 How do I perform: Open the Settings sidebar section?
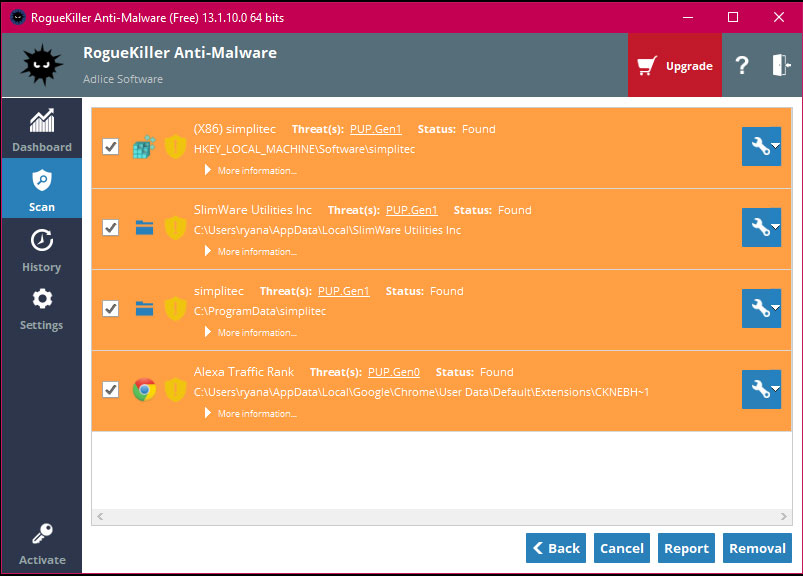(x=41, y=309)
